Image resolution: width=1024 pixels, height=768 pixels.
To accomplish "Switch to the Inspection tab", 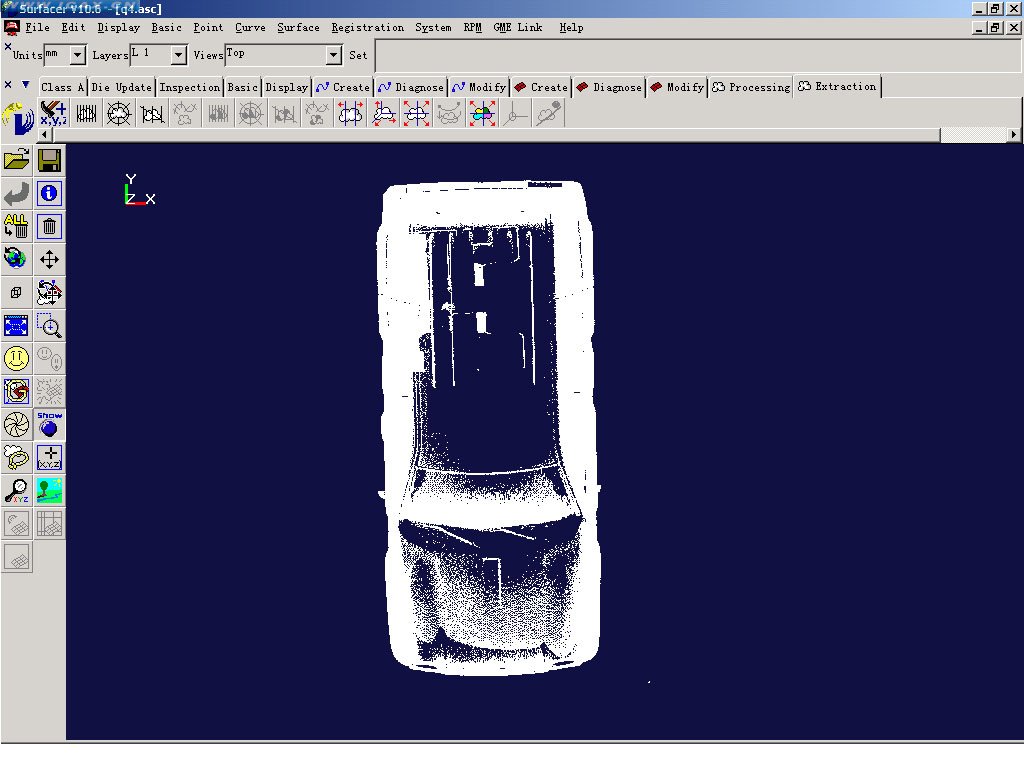I will (189, 87).
